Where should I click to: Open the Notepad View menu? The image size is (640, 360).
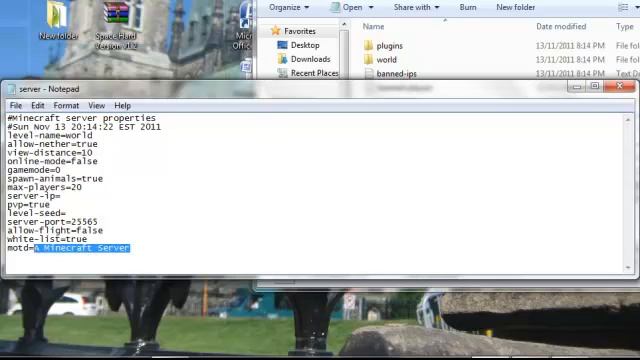pos(97,106)
